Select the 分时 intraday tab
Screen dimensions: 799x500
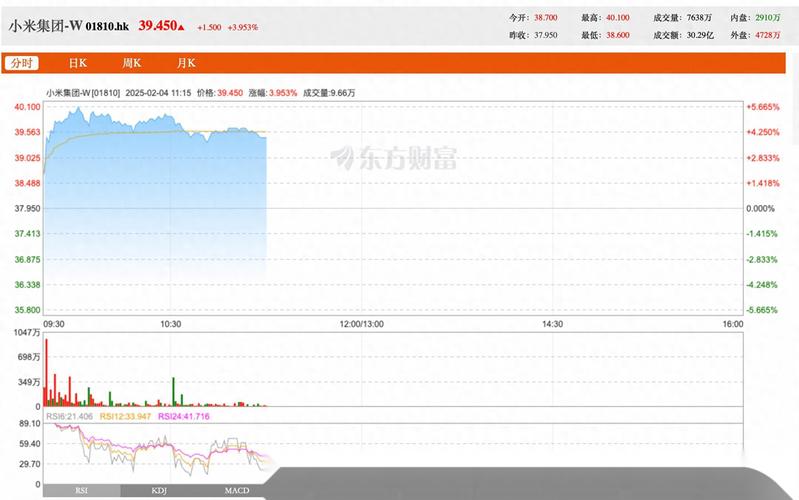(22, 63)
